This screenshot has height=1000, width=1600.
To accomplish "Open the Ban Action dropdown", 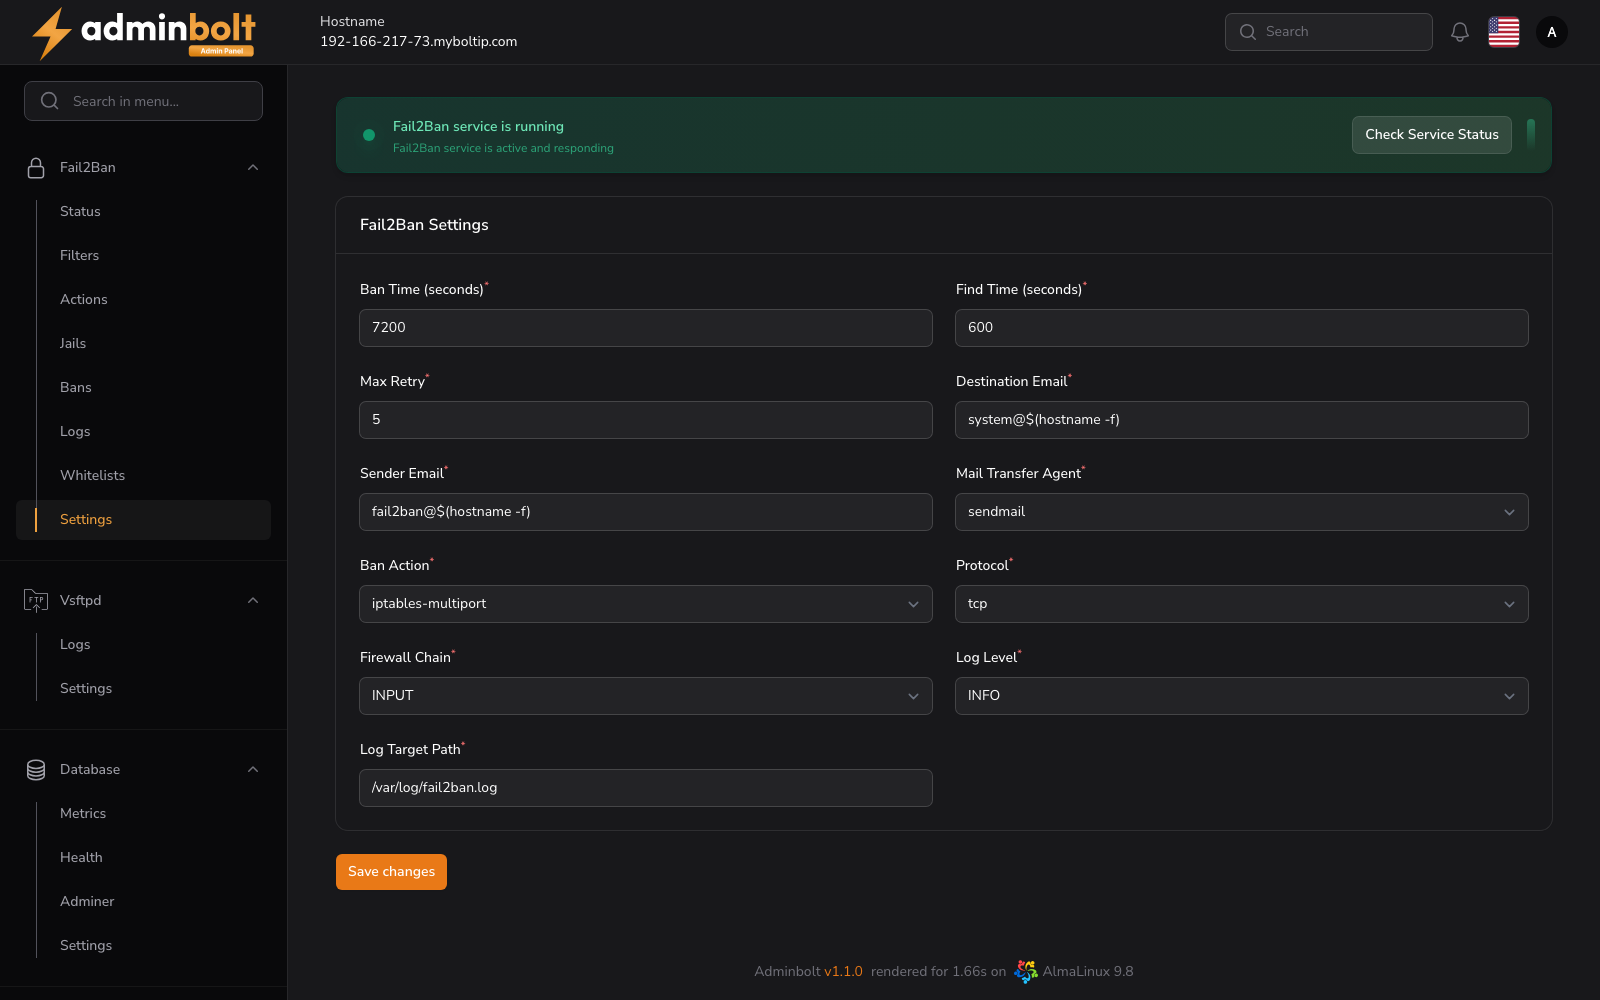I will (646, 604).
